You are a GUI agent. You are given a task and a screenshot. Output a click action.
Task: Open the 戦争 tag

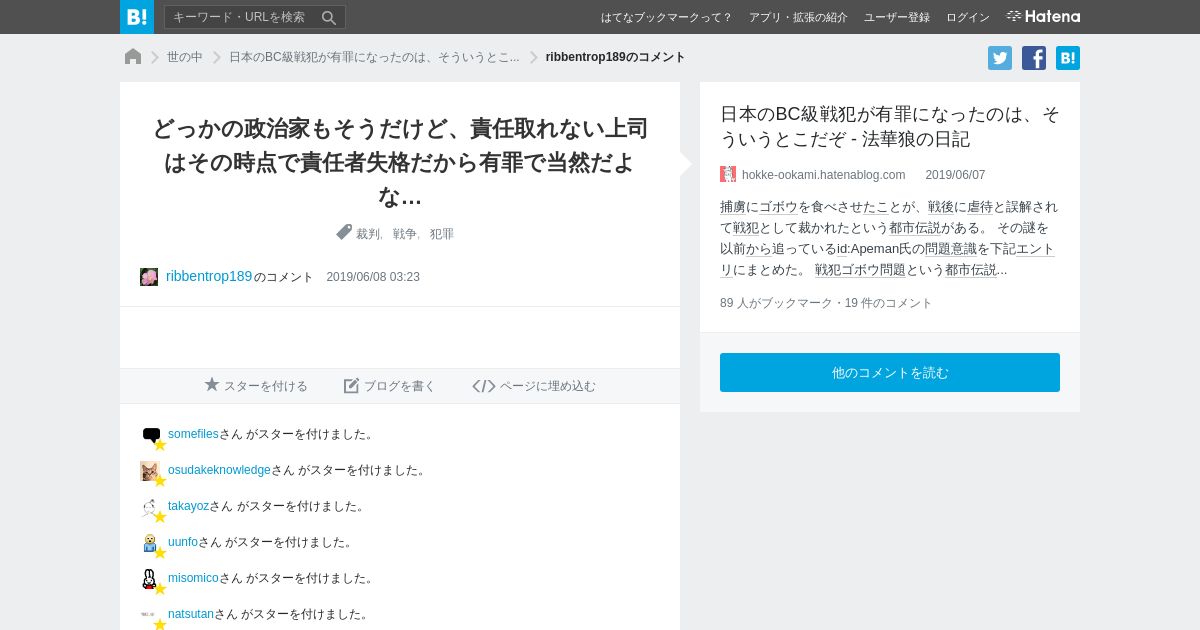point(405,234)
